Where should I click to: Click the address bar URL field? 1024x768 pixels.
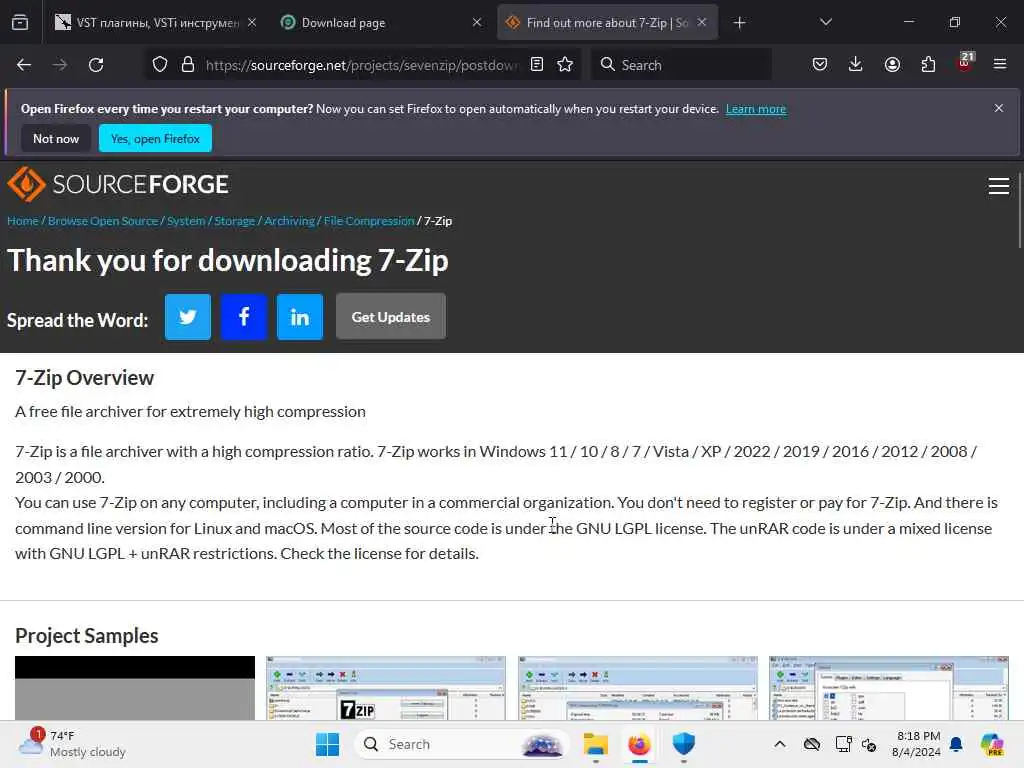tap(362, 65)
